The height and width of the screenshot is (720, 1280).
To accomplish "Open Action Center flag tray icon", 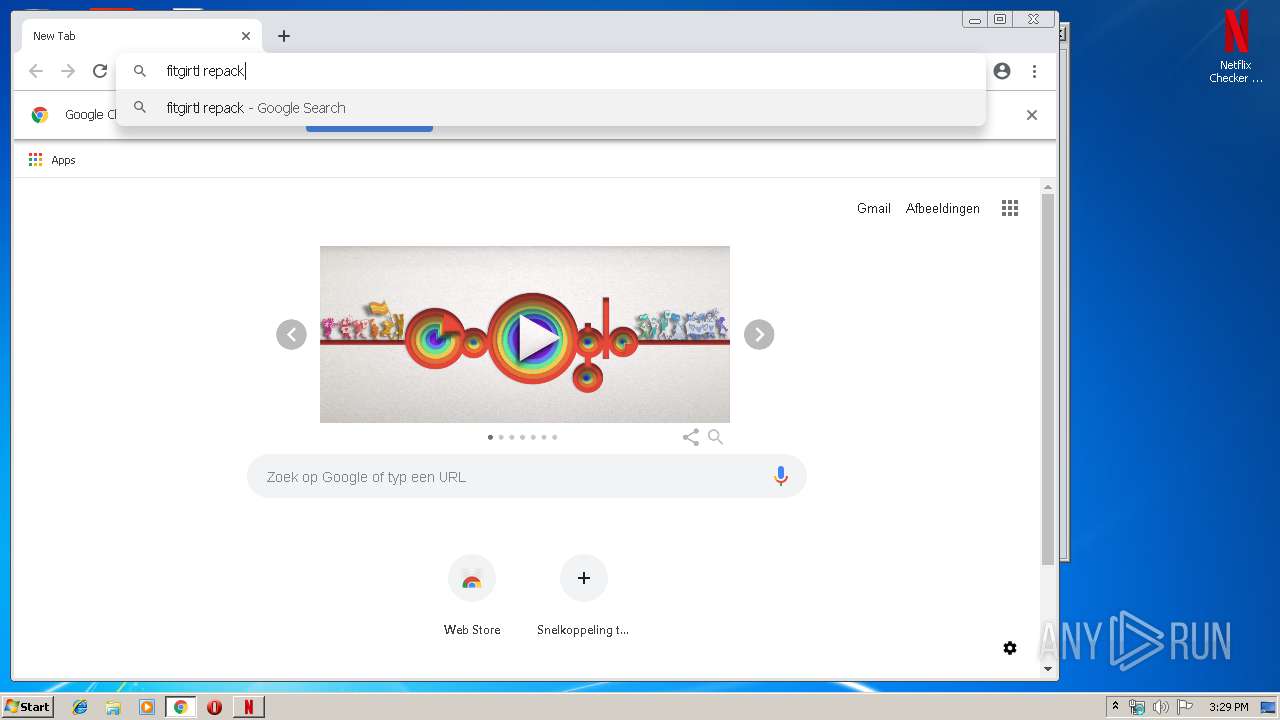I will [x=1185, y=707].
